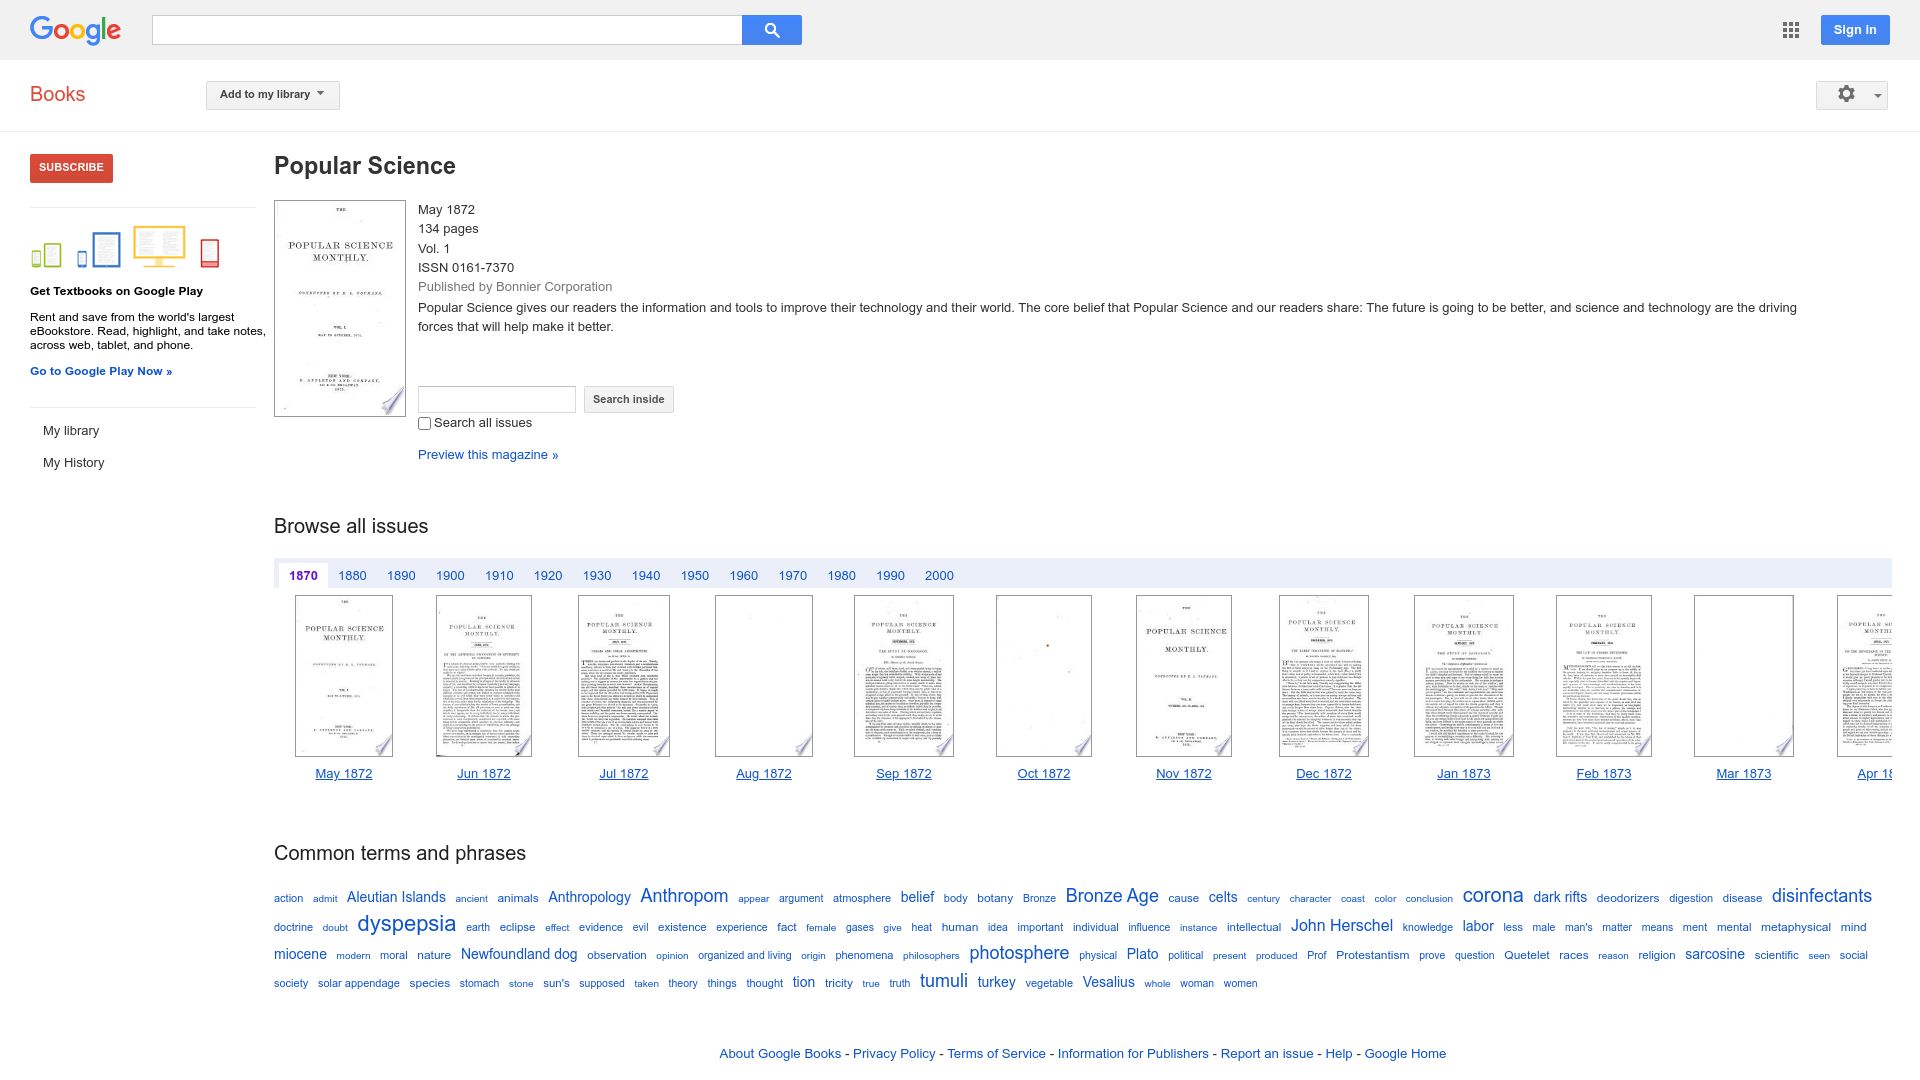Click the dyspepsia term link
The image size is (1920, 1080).
(x=406, y=924)
